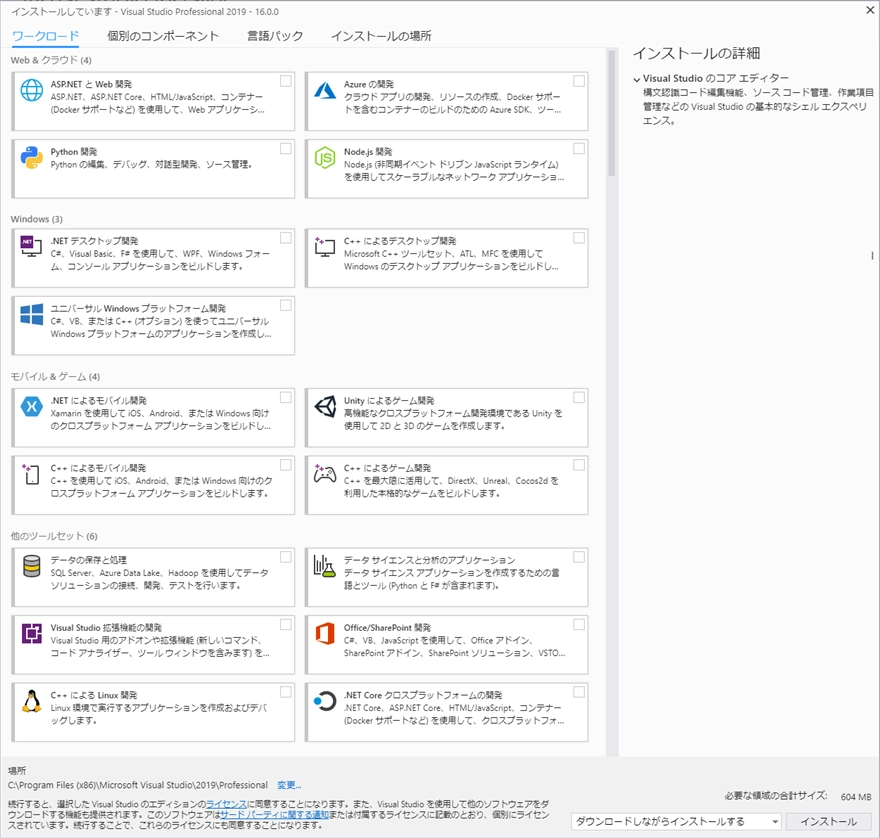Image resolution: width=880 pixels, height=838 pixels.
Task: Click the C++ game development gamepad icon
Action: point(325,474)
